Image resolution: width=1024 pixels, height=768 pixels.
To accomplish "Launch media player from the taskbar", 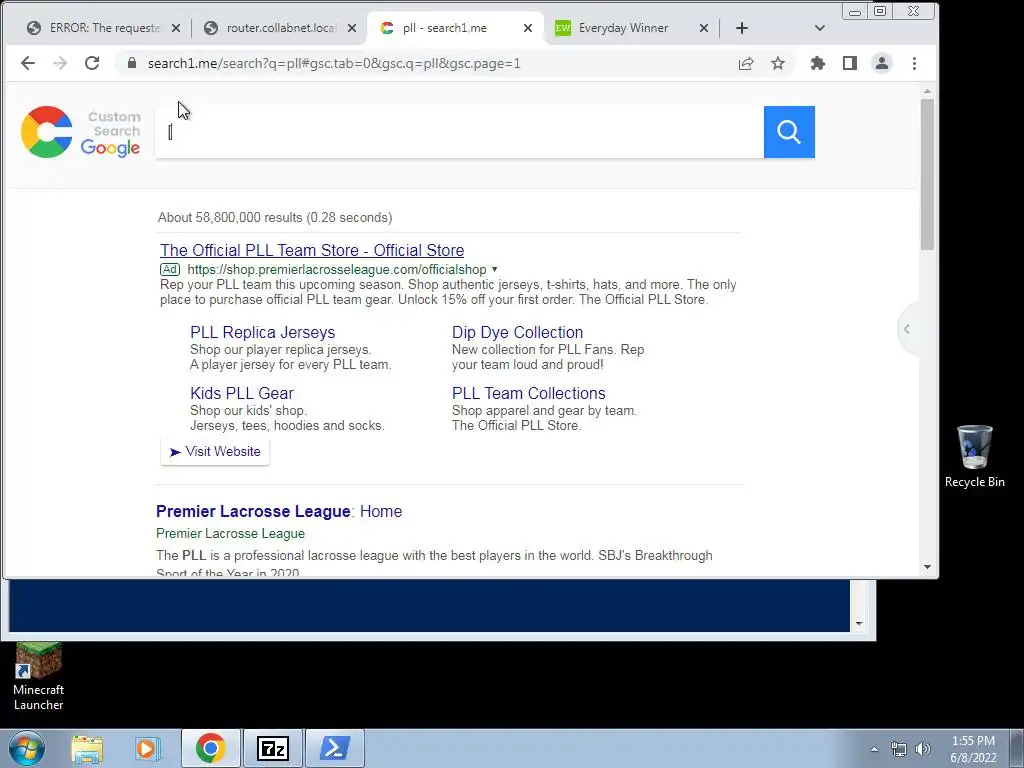I will [148, 748].
